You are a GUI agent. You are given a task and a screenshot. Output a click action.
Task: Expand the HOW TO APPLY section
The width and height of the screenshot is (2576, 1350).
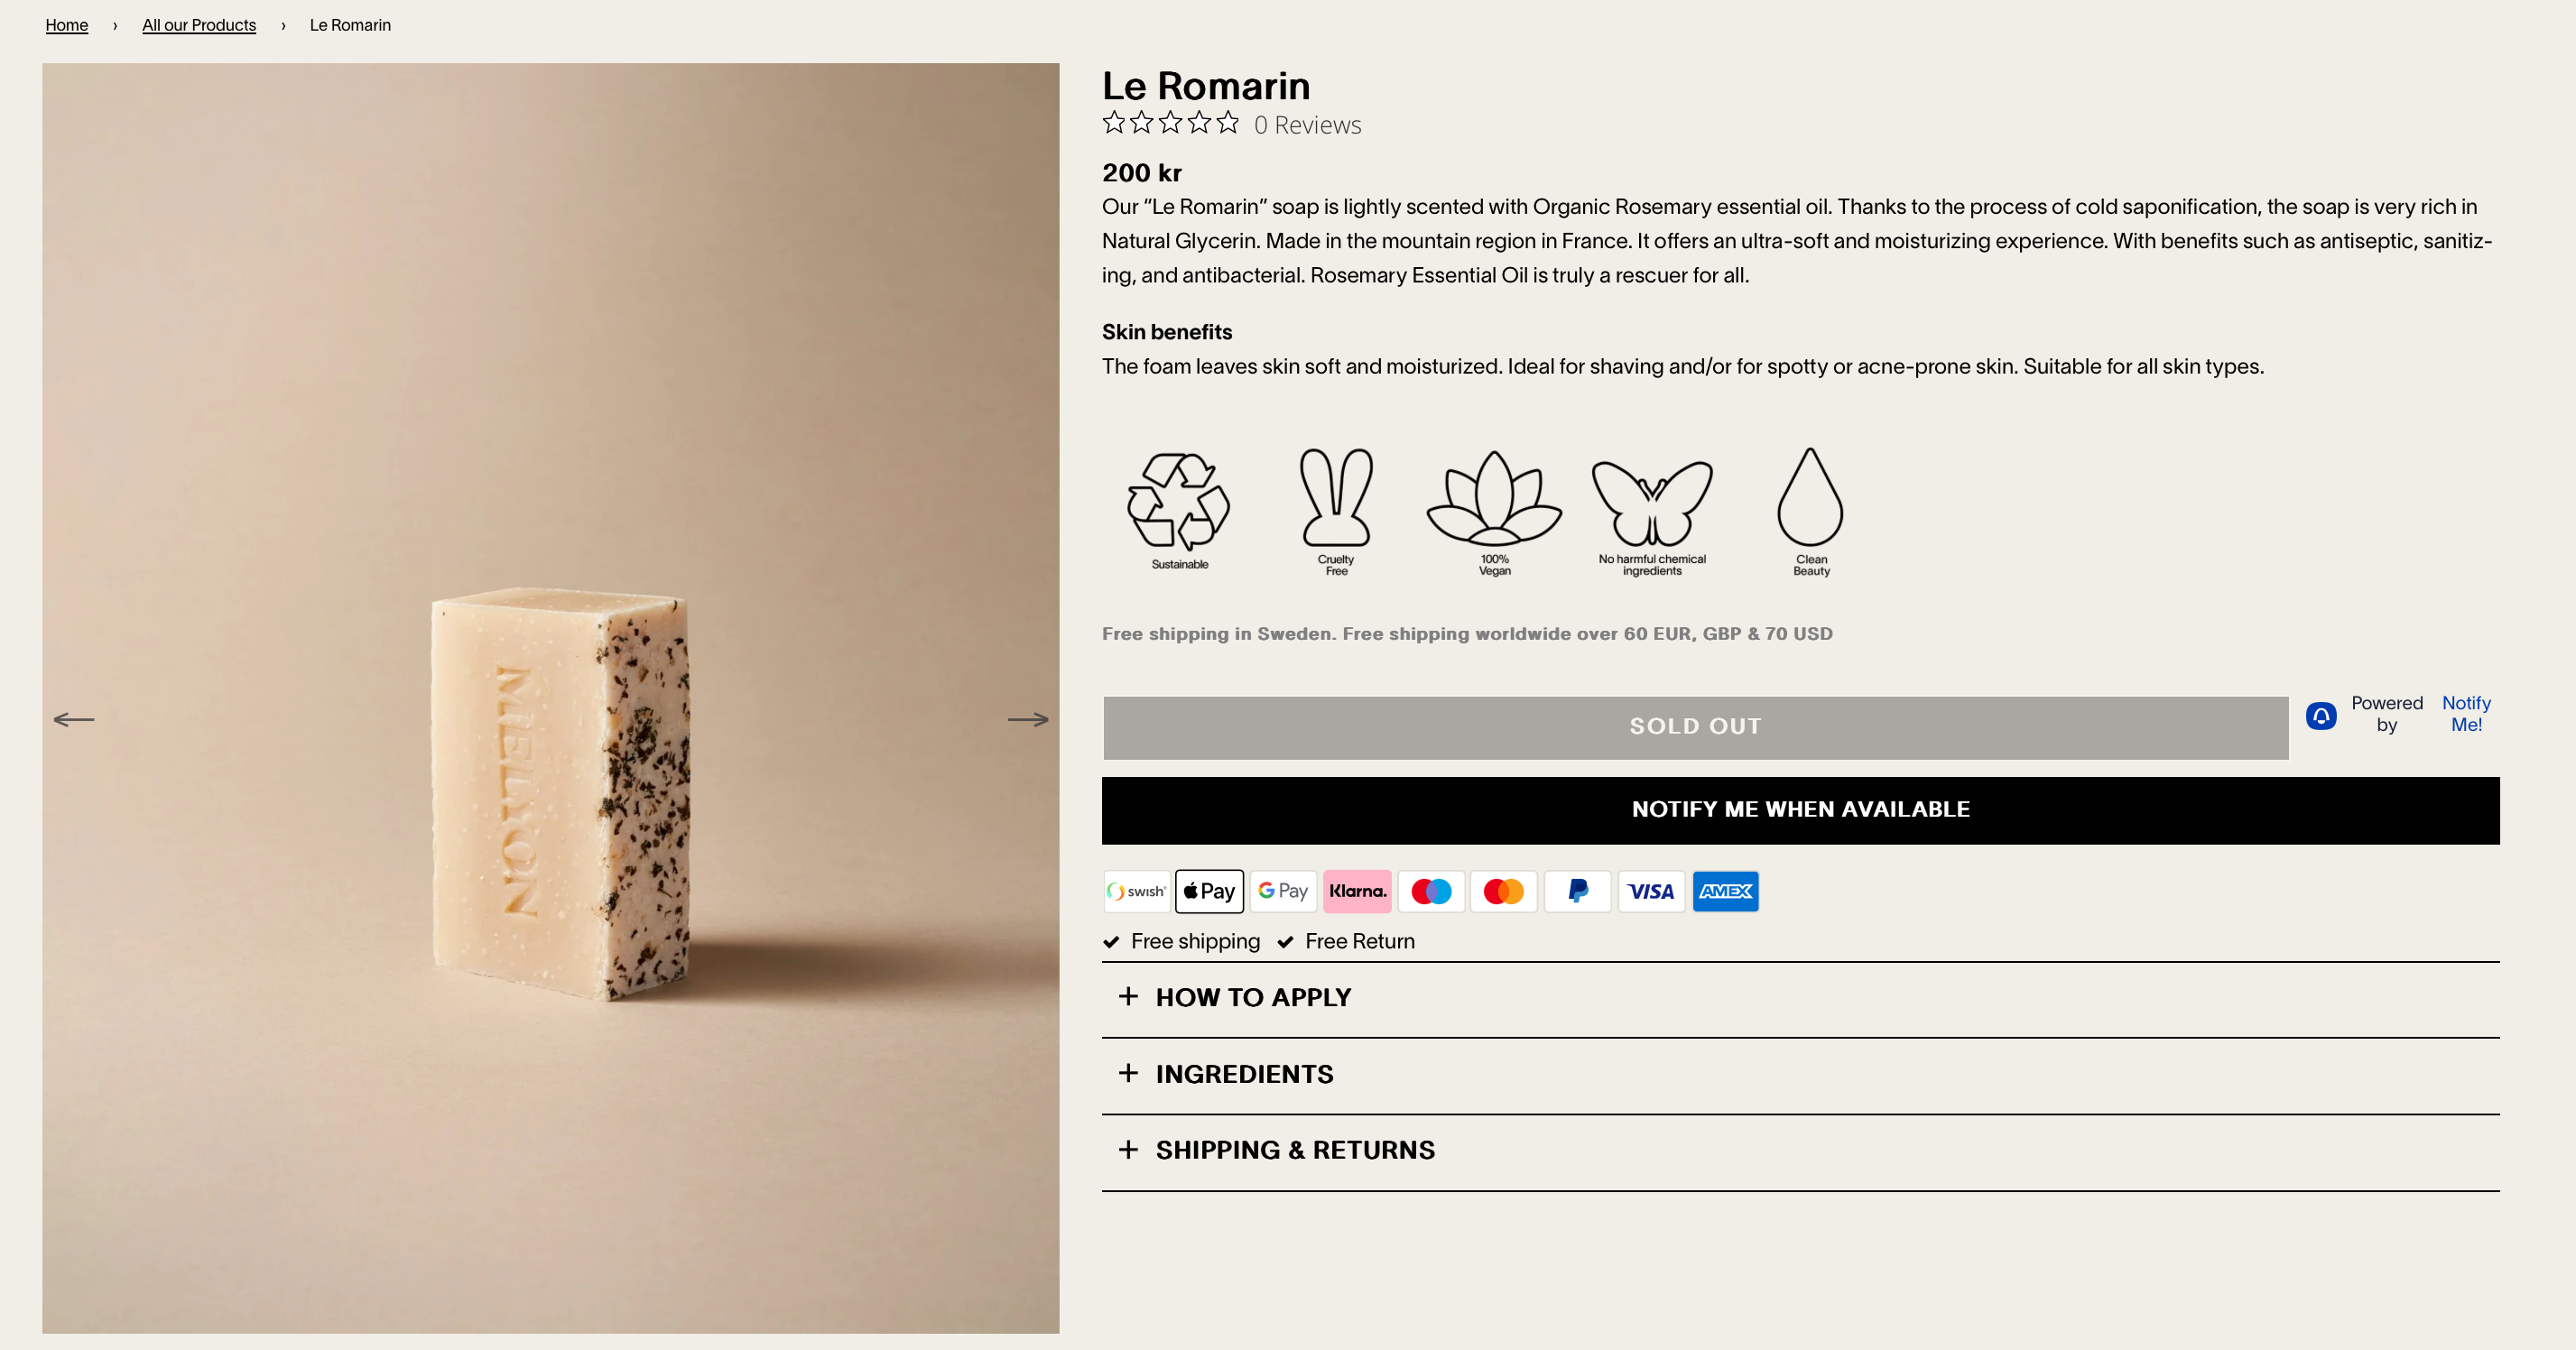(x=1253, y=997)
